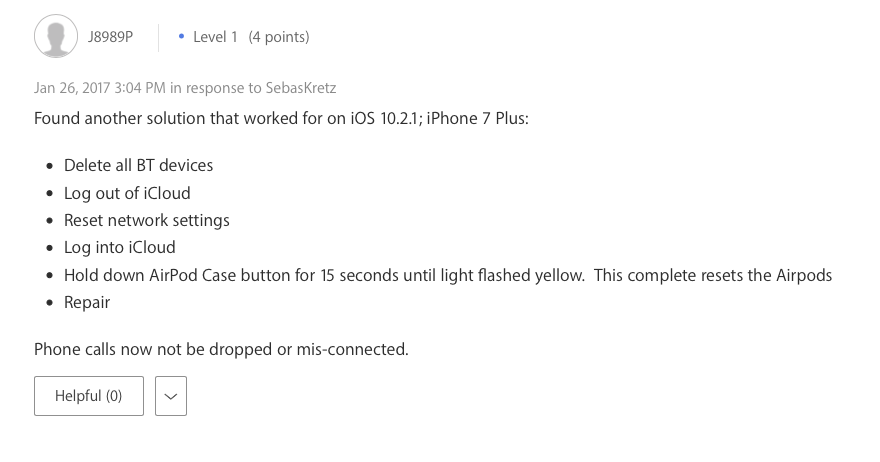The height and width of the screenshot is (462, 880).
Task: Click the Log out of iCloud step
Action: pos(127,193)
